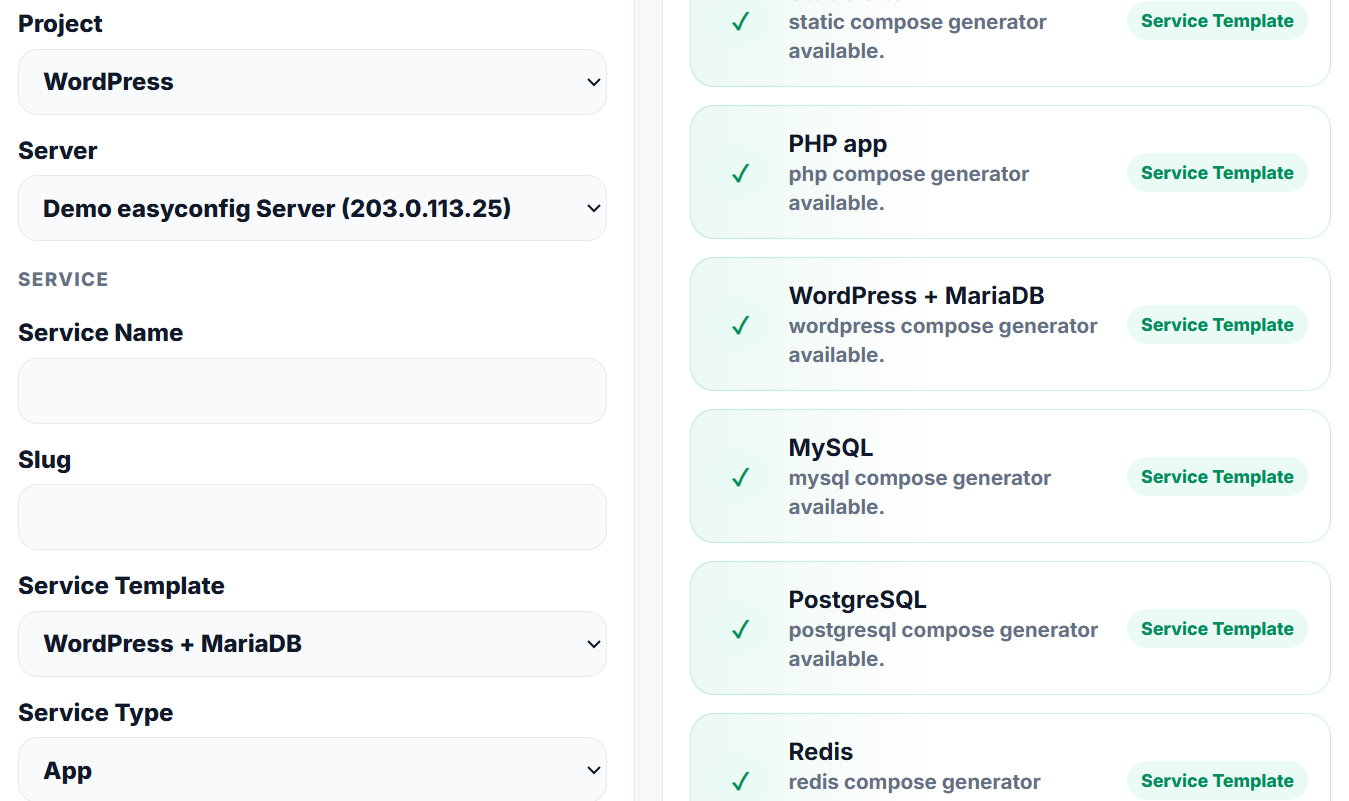Click Service Template badge on static compose card
This screenshot has width=1349, height=801.
pyautogui.click(x=1217, y=21)
